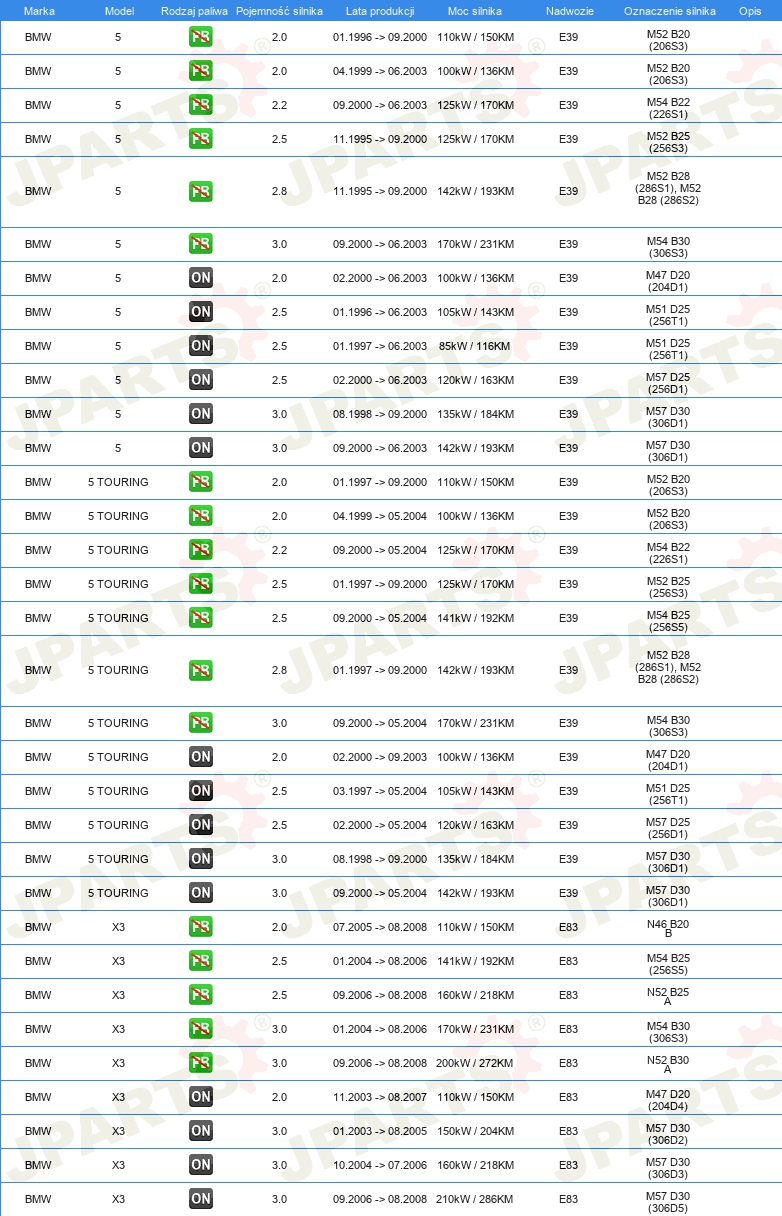This screenshot has width=782, height=1216.
Task: Click diesel ON icon in BMW 5 120kW/163KM row
Action: click(x=201, y=380)
